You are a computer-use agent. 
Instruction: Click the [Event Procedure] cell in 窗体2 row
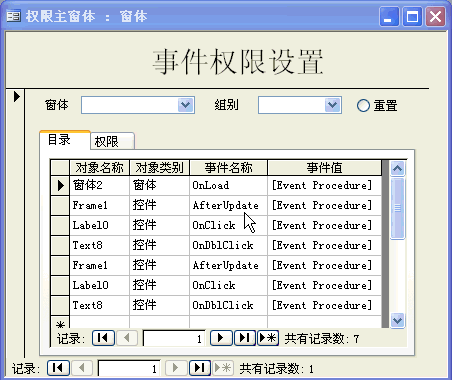(324, 185)
